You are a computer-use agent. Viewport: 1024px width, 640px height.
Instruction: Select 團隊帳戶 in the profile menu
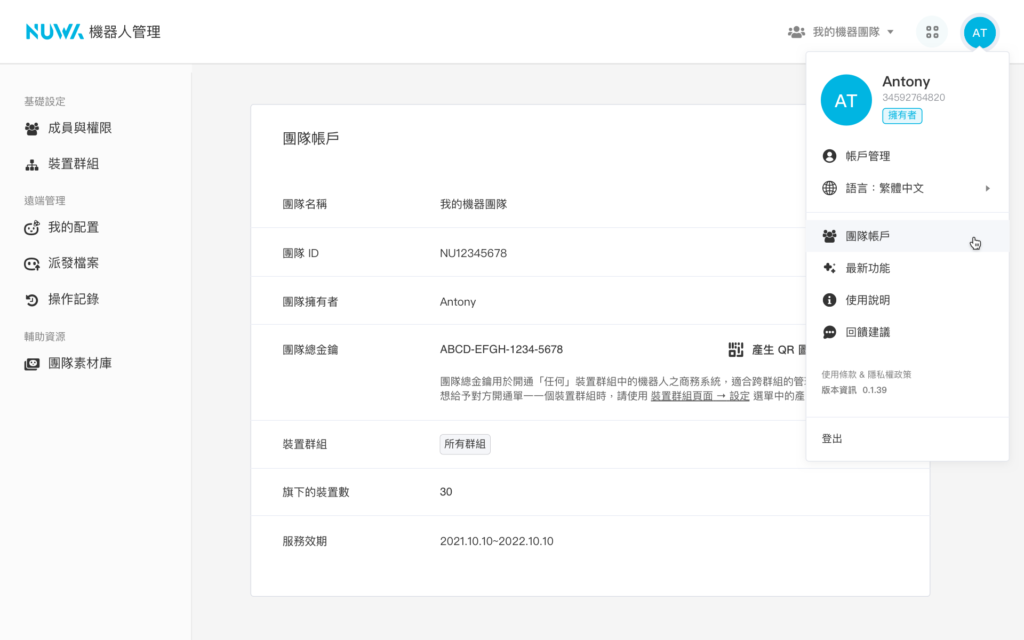(x=907, y=236)
